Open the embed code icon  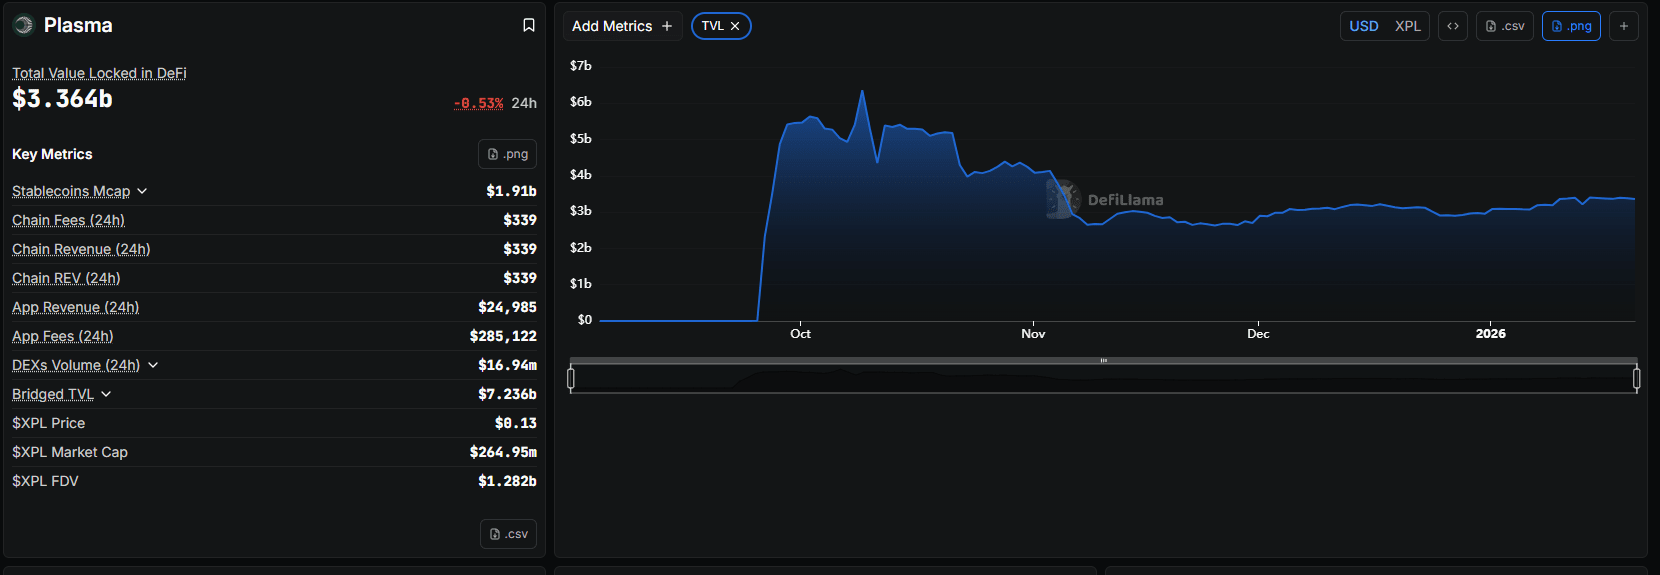point(1453,26)
